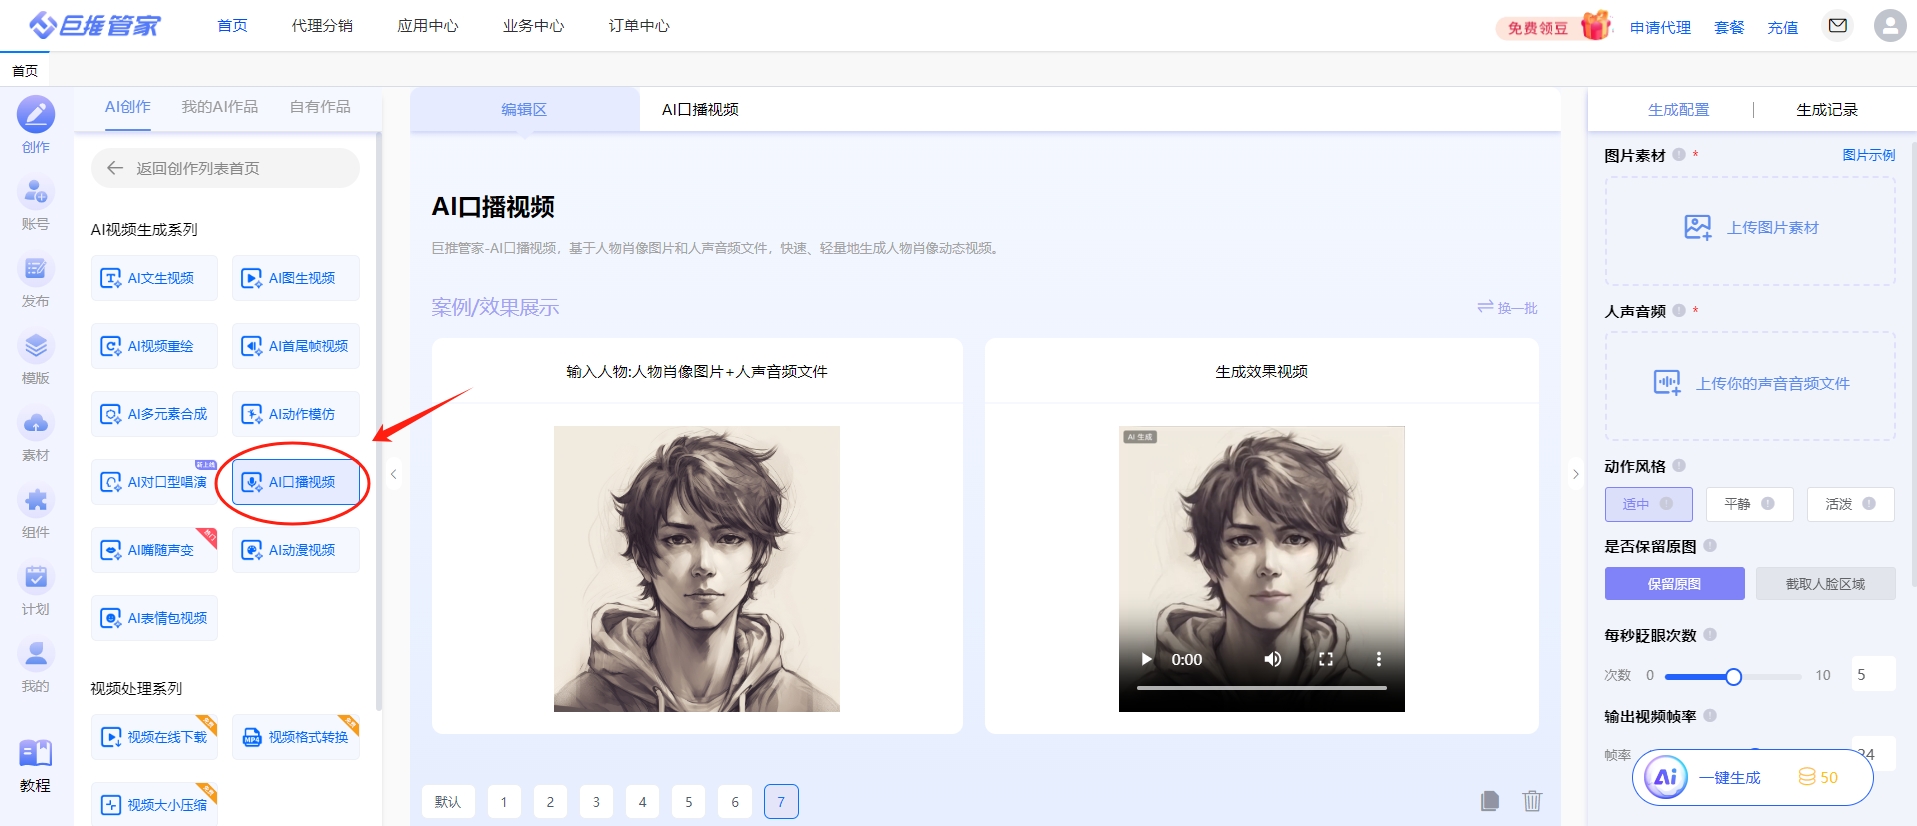Collapse the right config panel arrow
Image resolution: width=1917 pixels, height=826 pixels.
coord(1575,474)
